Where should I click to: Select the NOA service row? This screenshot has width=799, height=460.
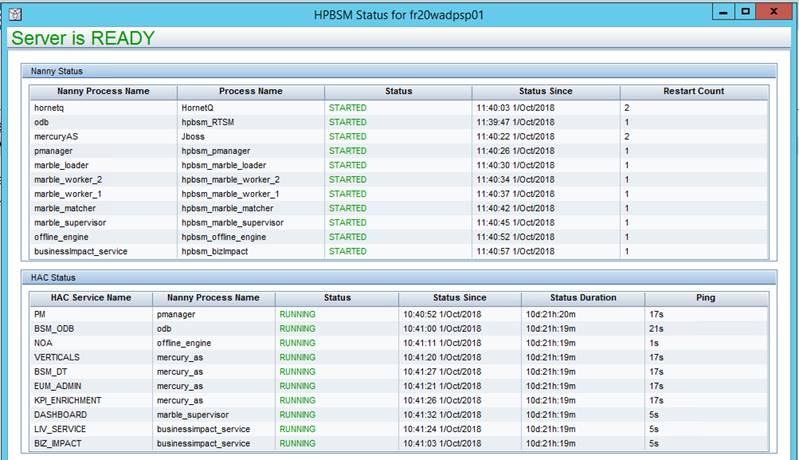(399, 343)
